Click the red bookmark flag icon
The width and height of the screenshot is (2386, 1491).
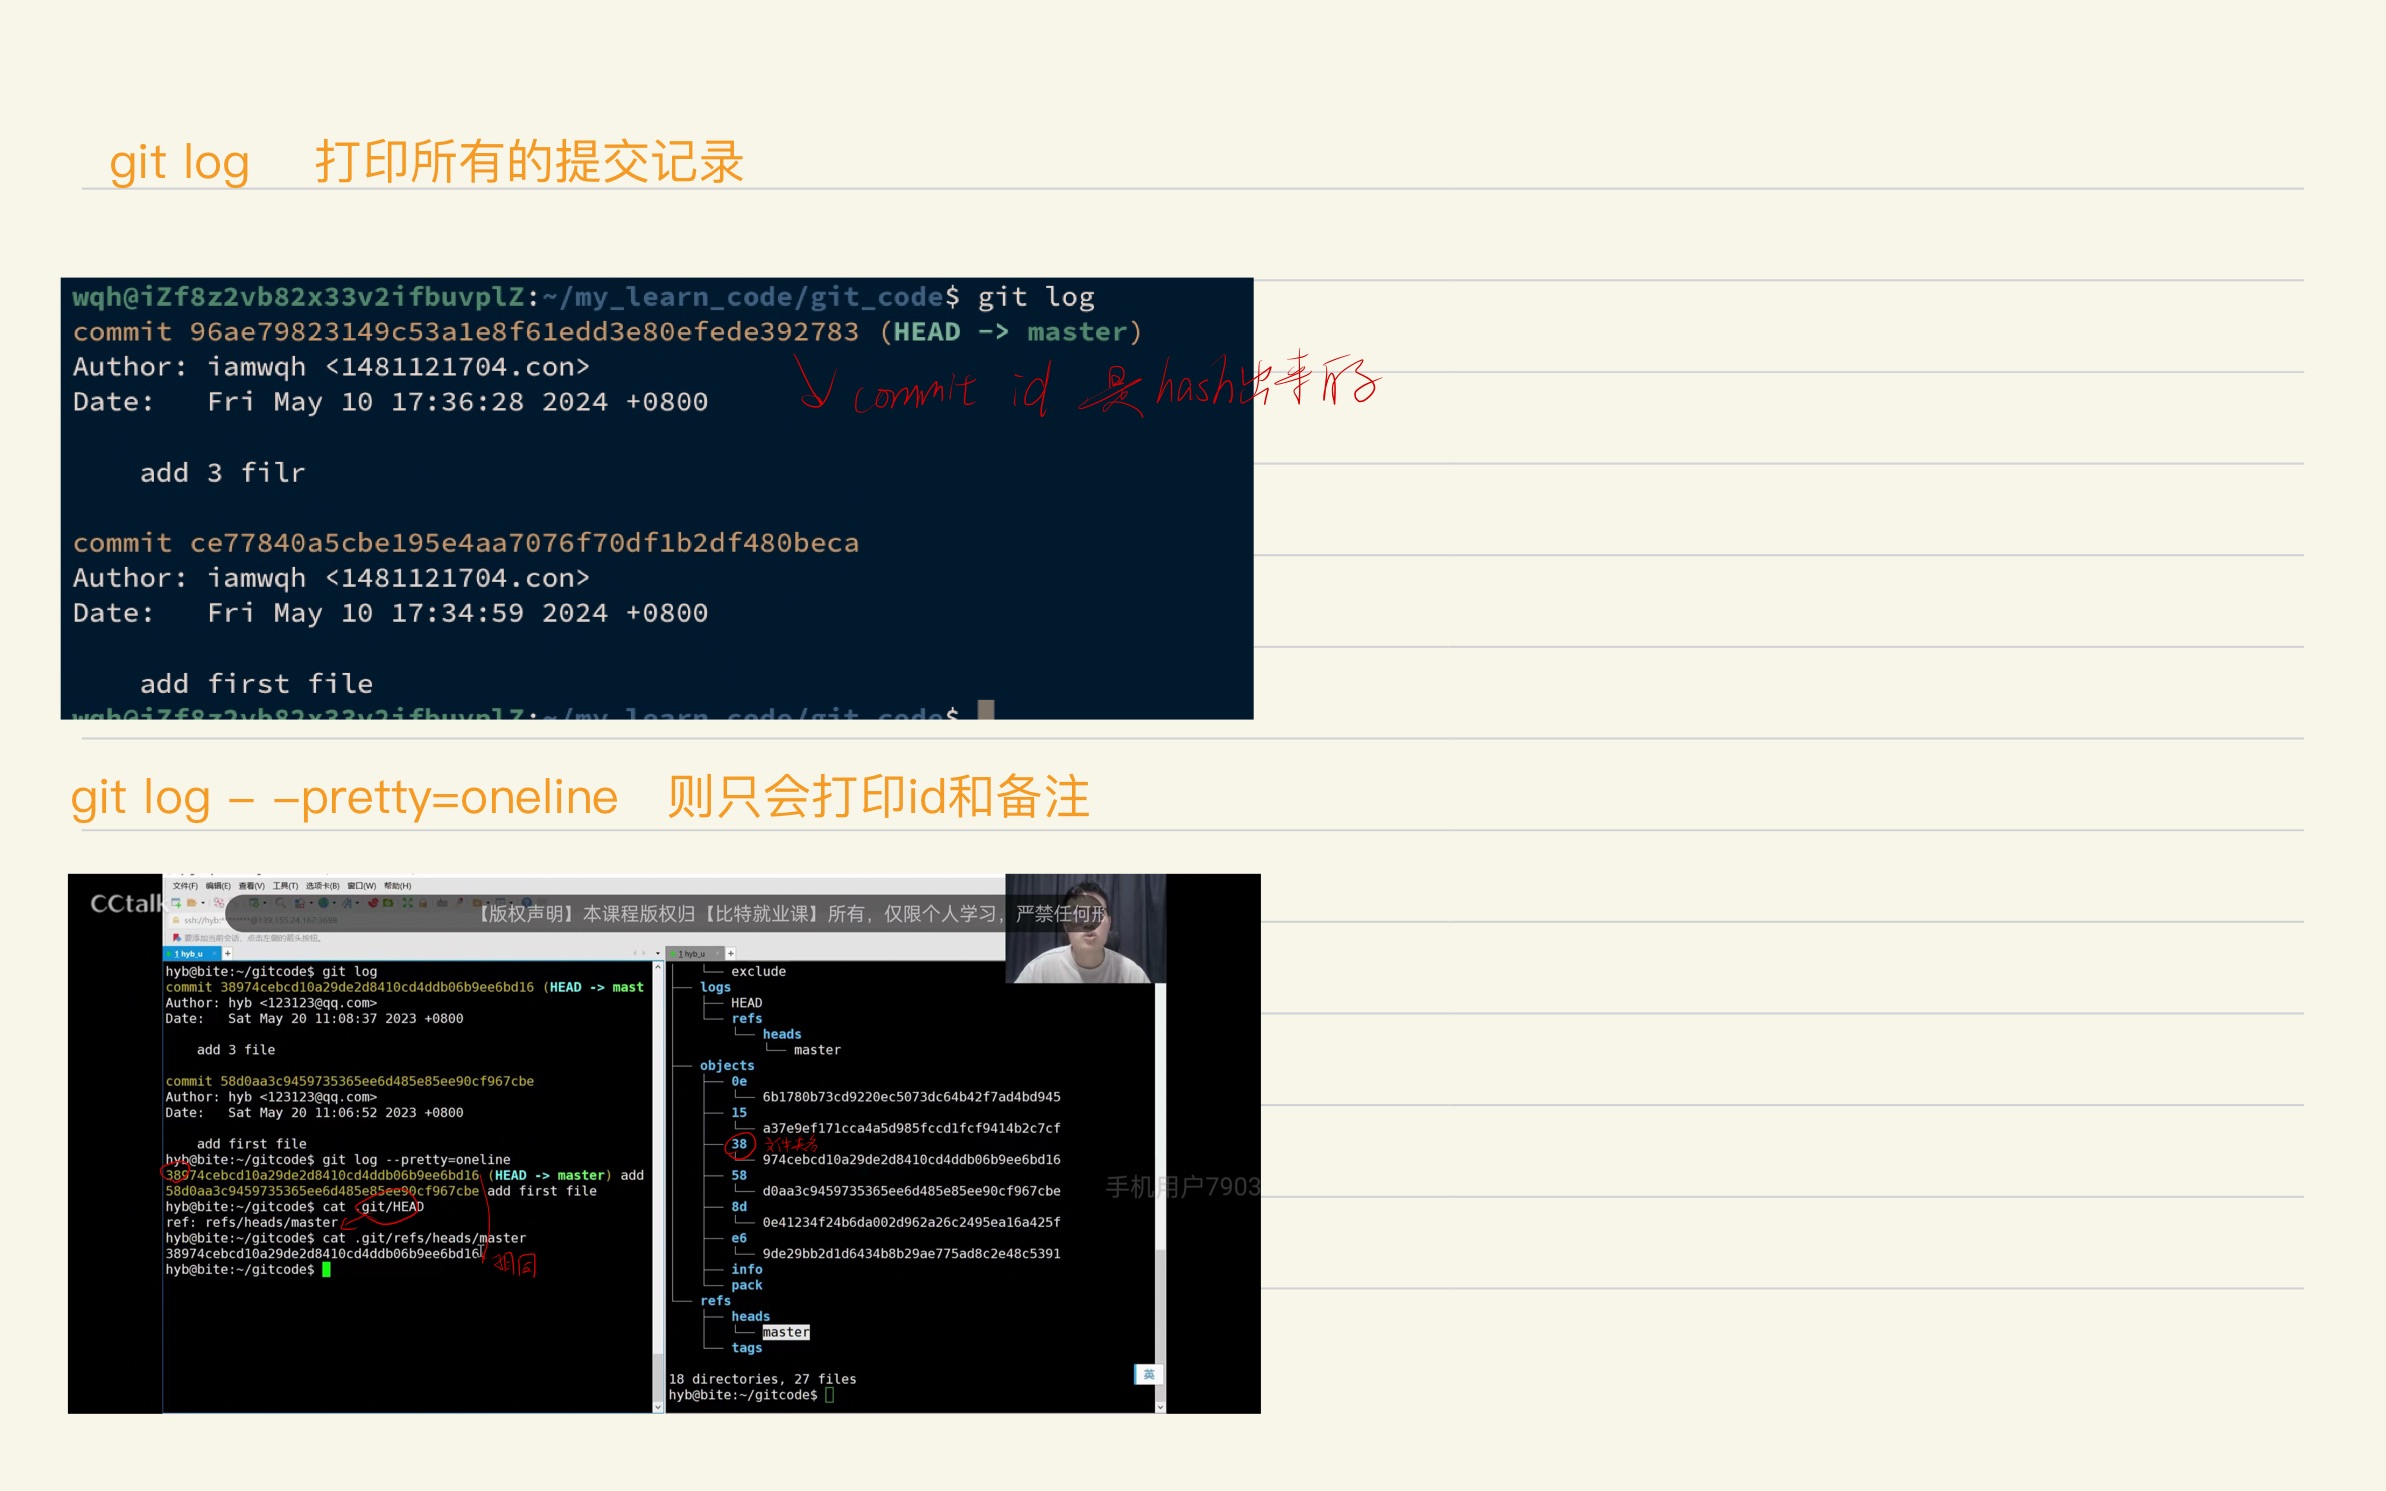click(x=176, y=937)
